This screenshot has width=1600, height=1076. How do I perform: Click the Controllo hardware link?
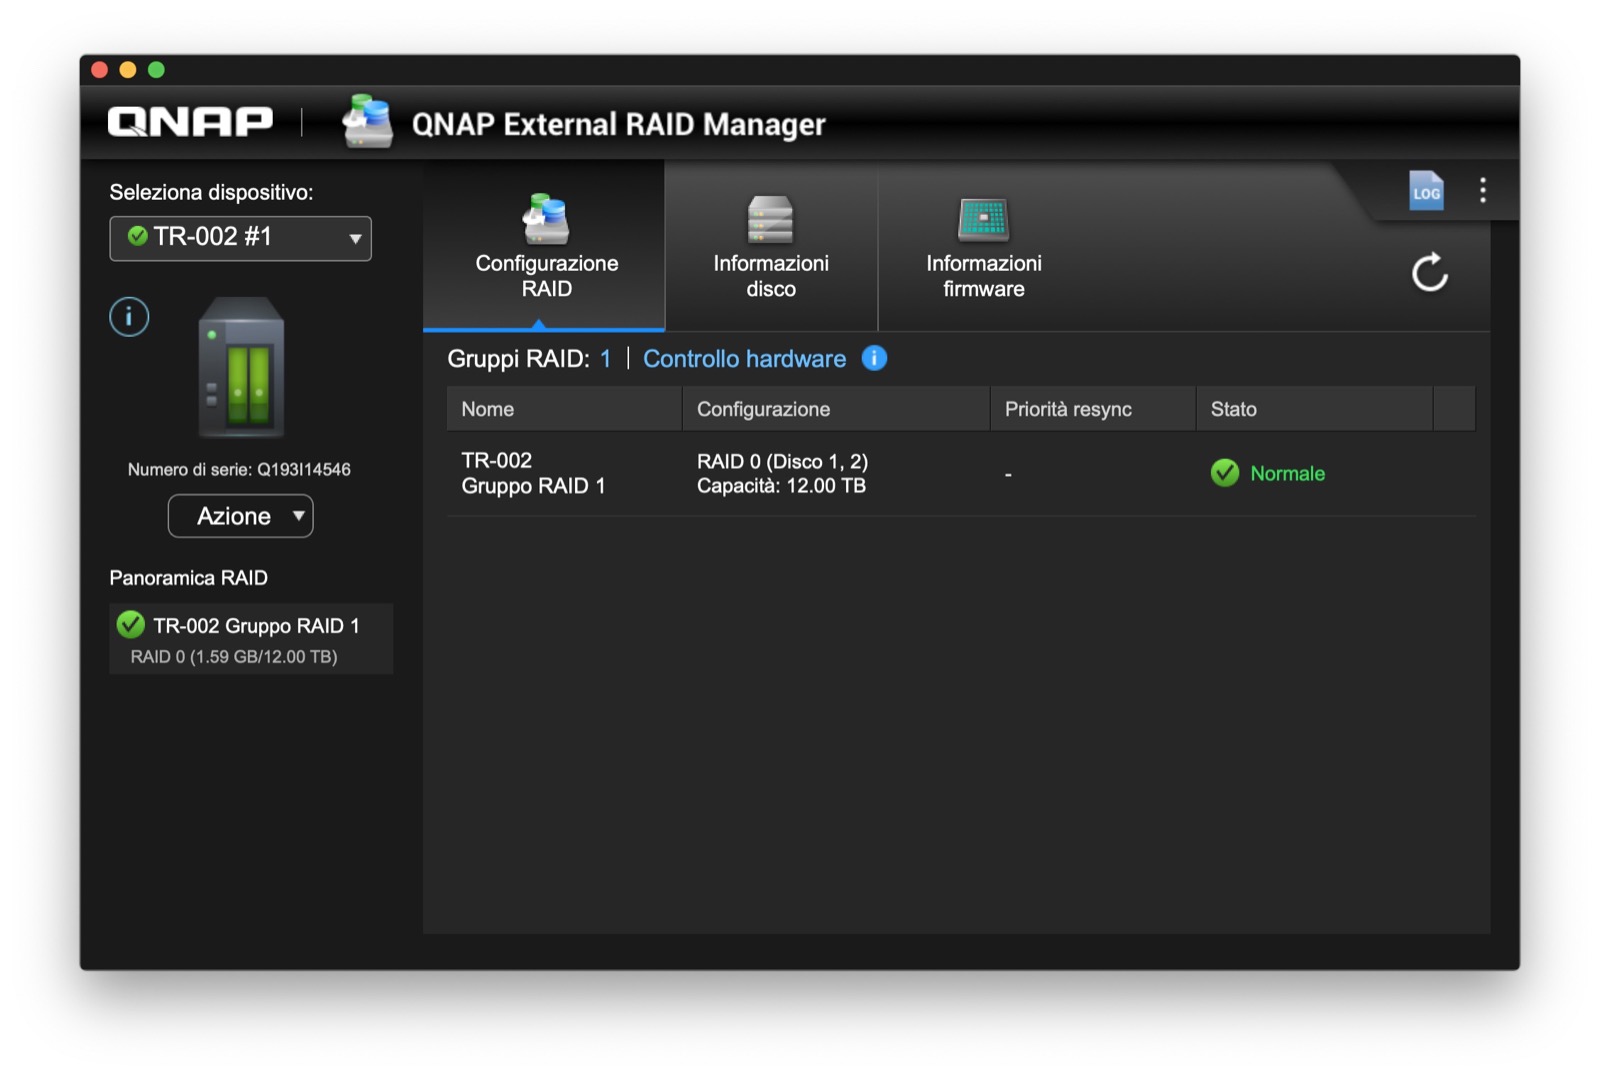point(744,359)
